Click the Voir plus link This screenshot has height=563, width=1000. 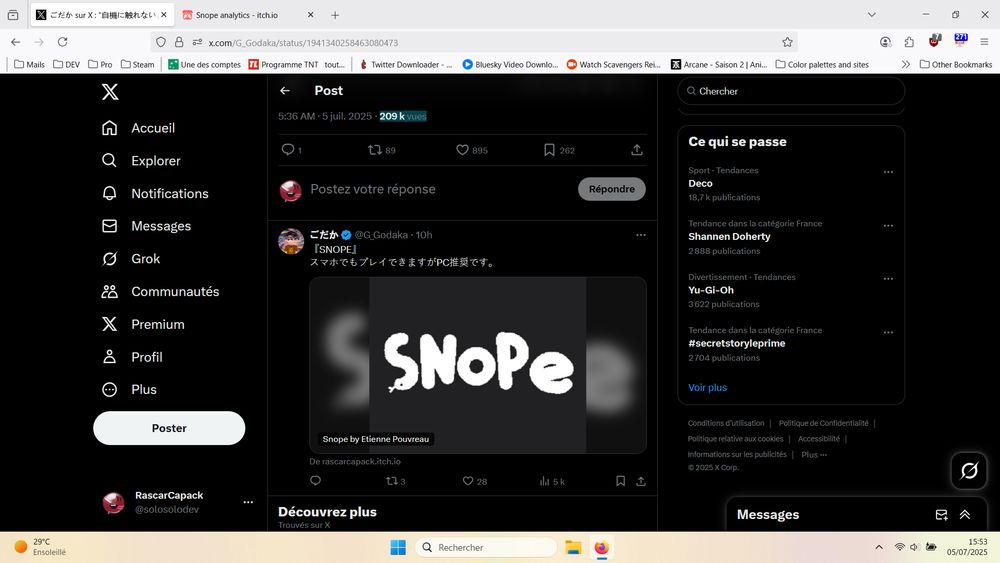coord(707,388)
